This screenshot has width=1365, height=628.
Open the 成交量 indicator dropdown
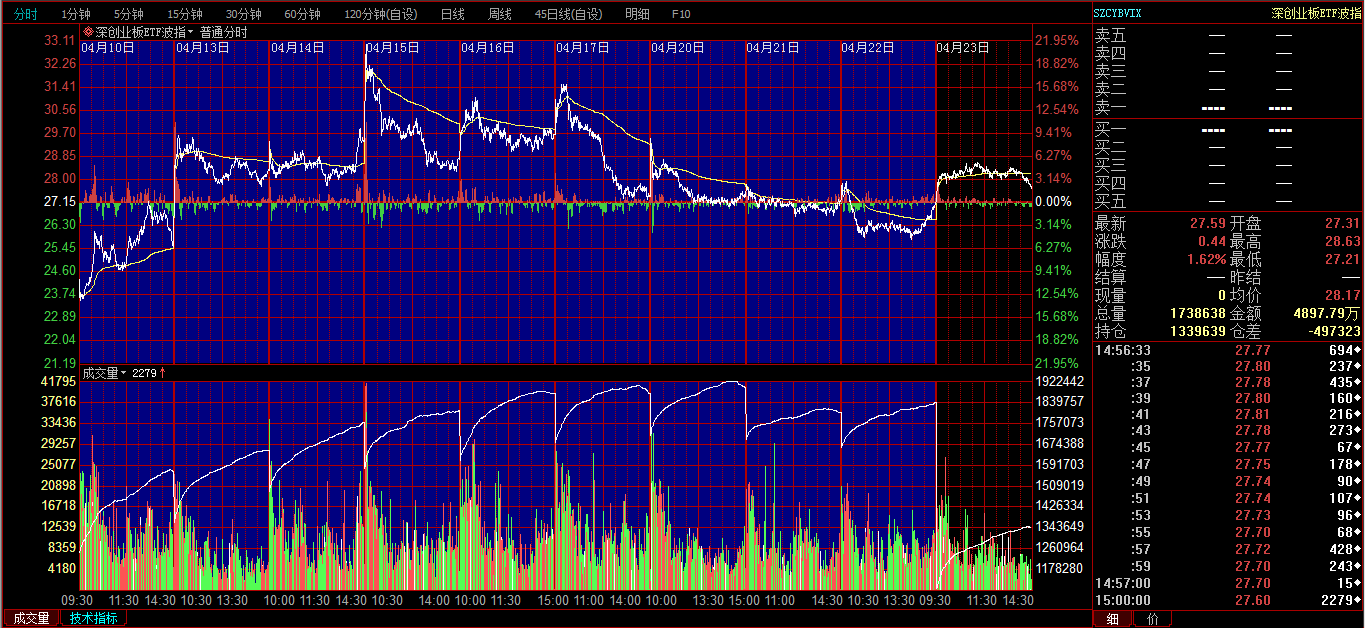[124, 373]
